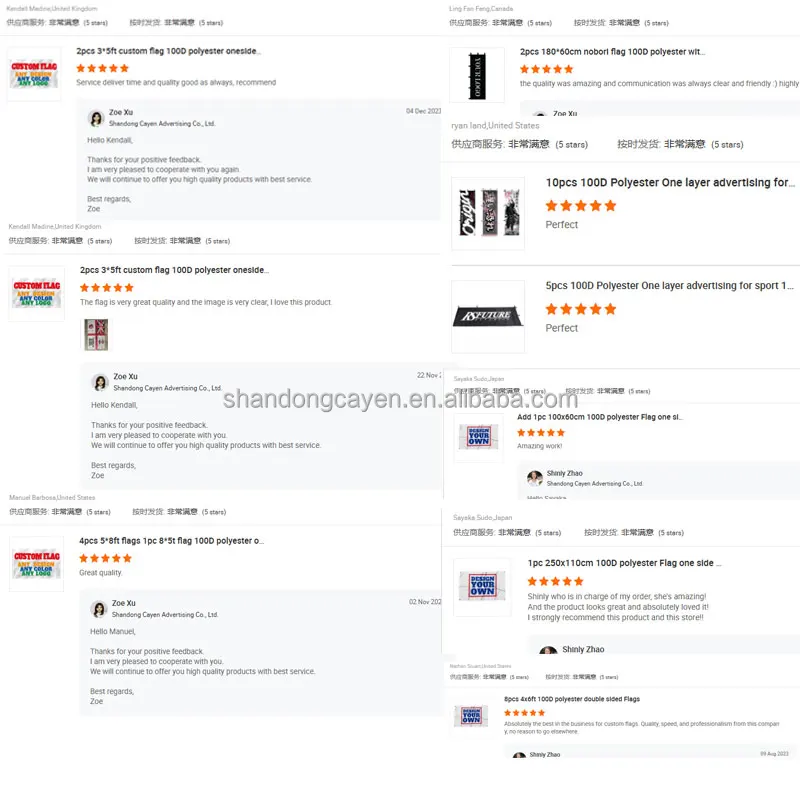Click the Design Your Own thumbnail beside the 250x110cm flag
The image size is (800, 800).
point(482,586)
